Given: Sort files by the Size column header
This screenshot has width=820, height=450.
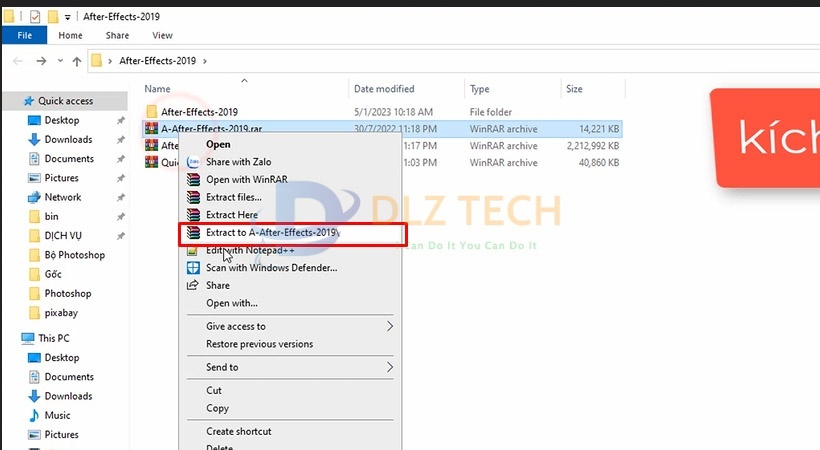Looking at the screenshot, I should (574, 89).
